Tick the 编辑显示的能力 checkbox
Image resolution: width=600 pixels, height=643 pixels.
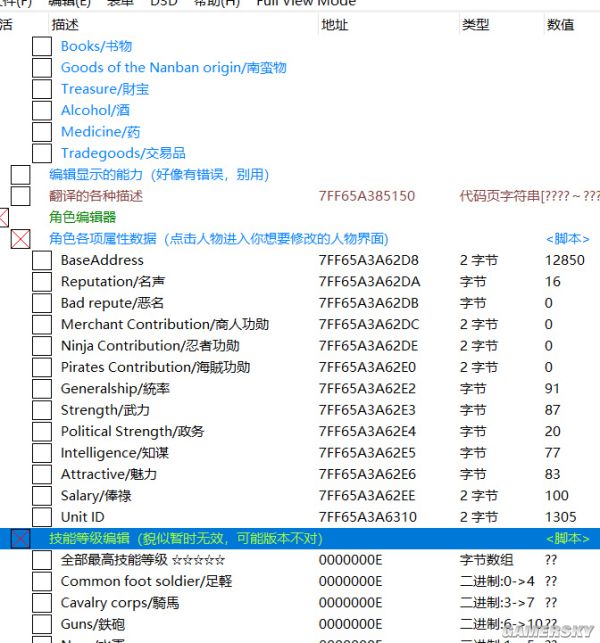21,175
